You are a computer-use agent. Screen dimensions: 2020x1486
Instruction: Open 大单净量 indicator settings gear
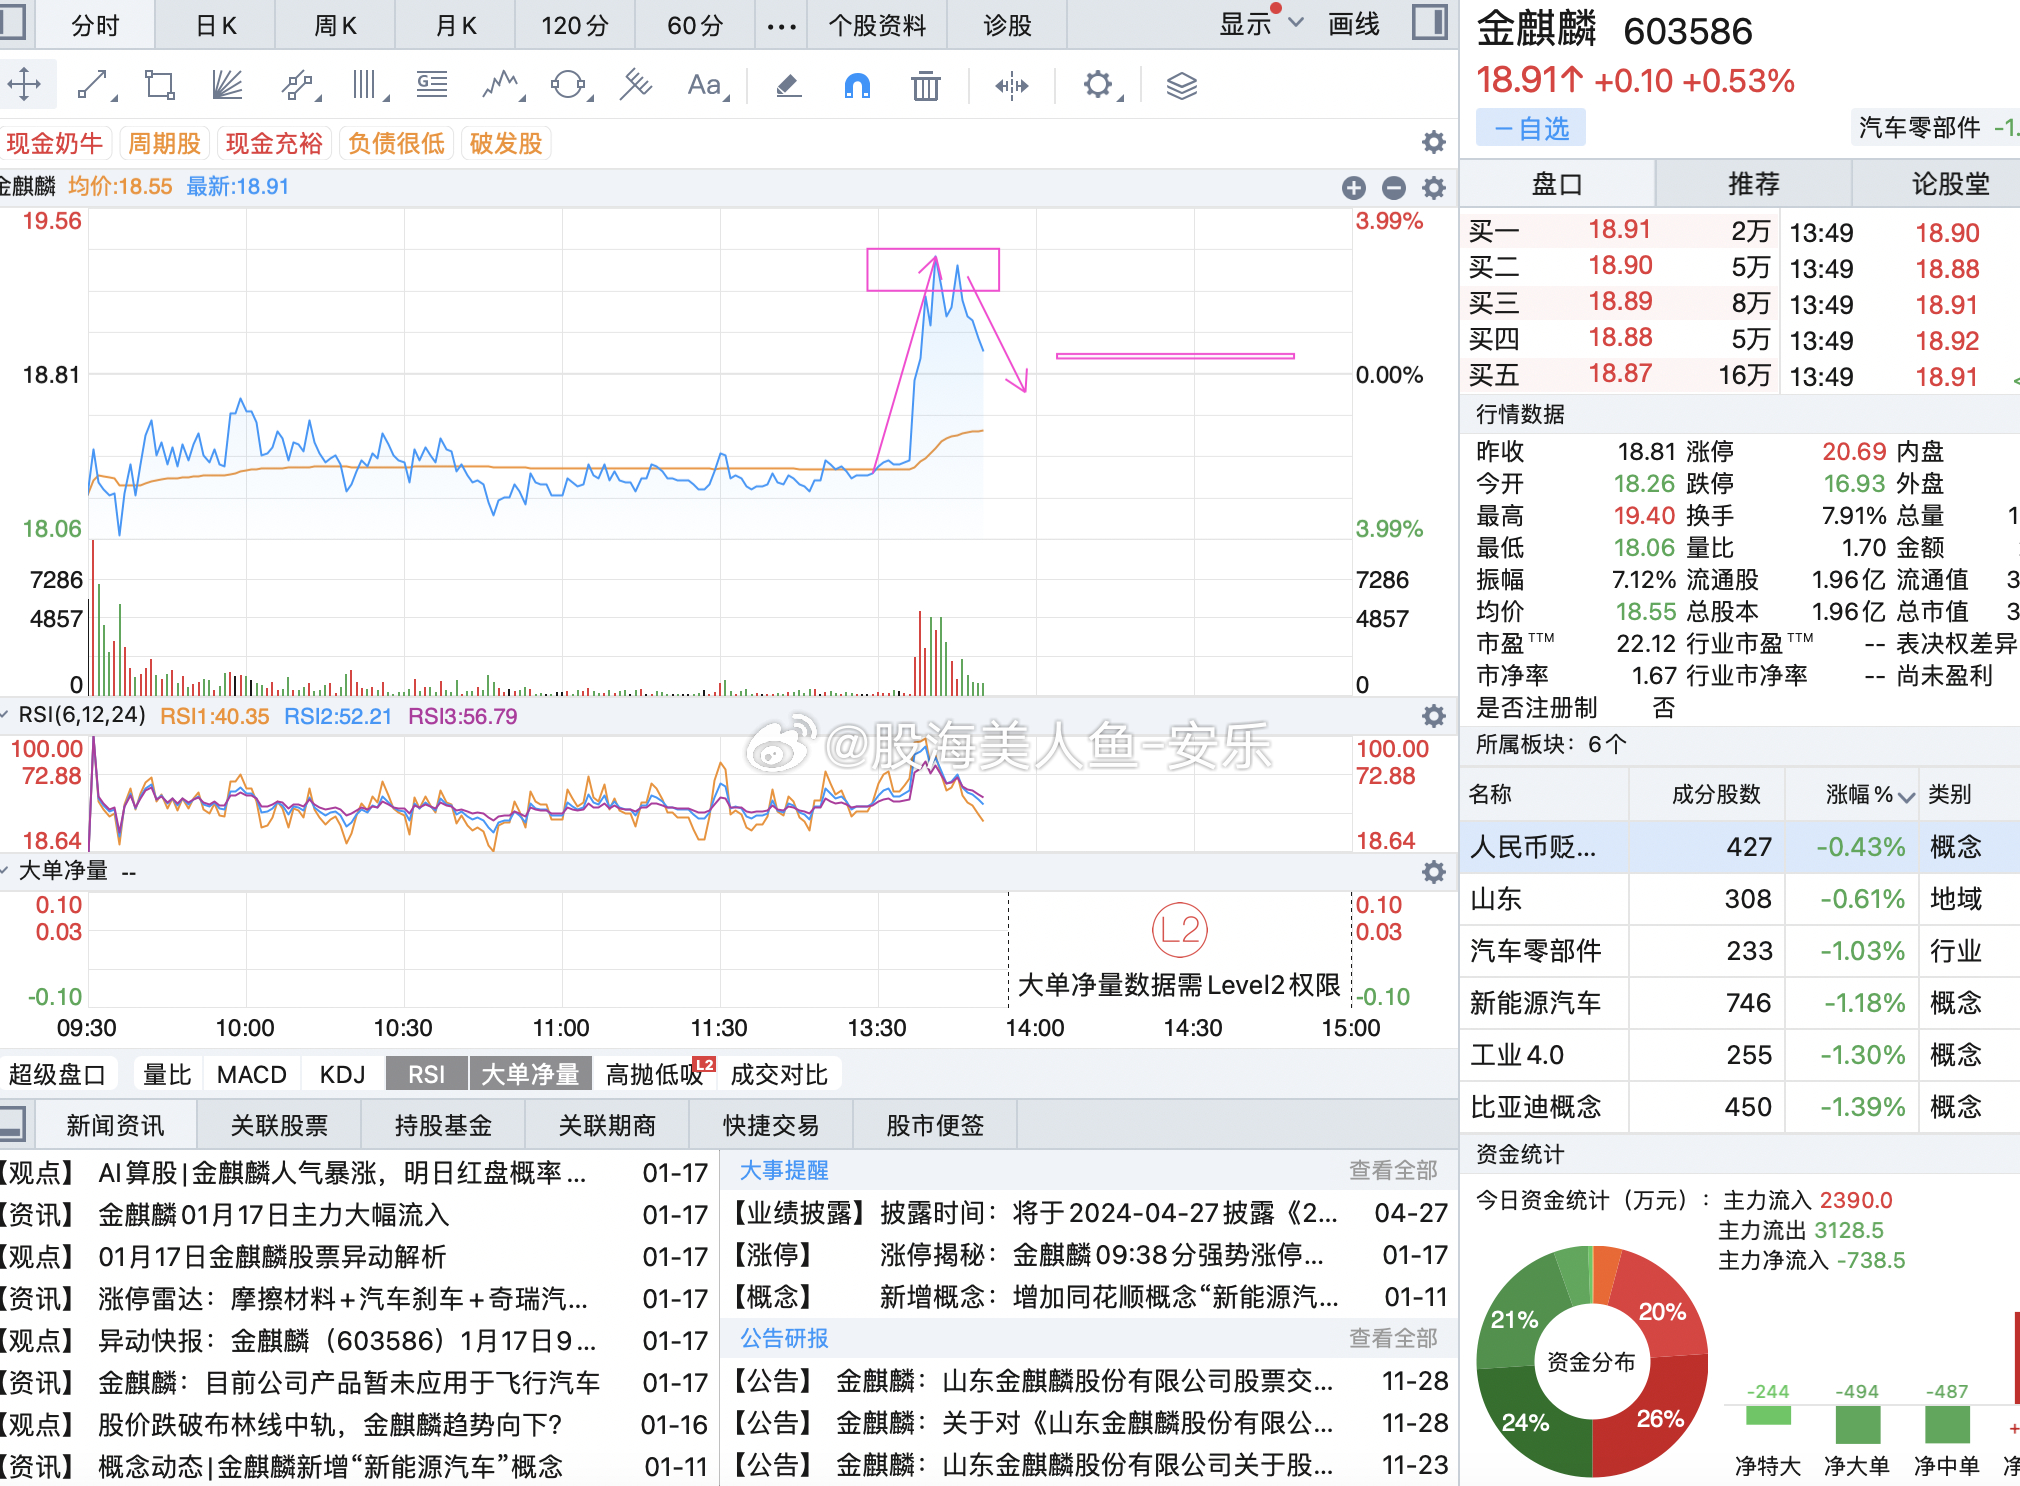click(x=1434, y=872)
